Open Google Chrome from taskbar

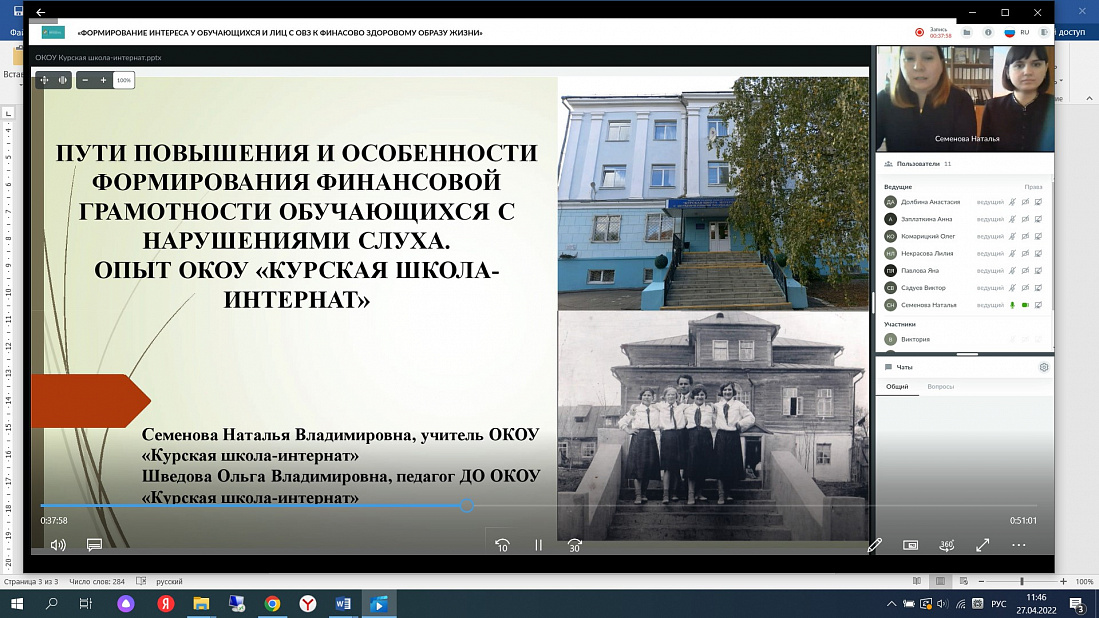[272, 603]
